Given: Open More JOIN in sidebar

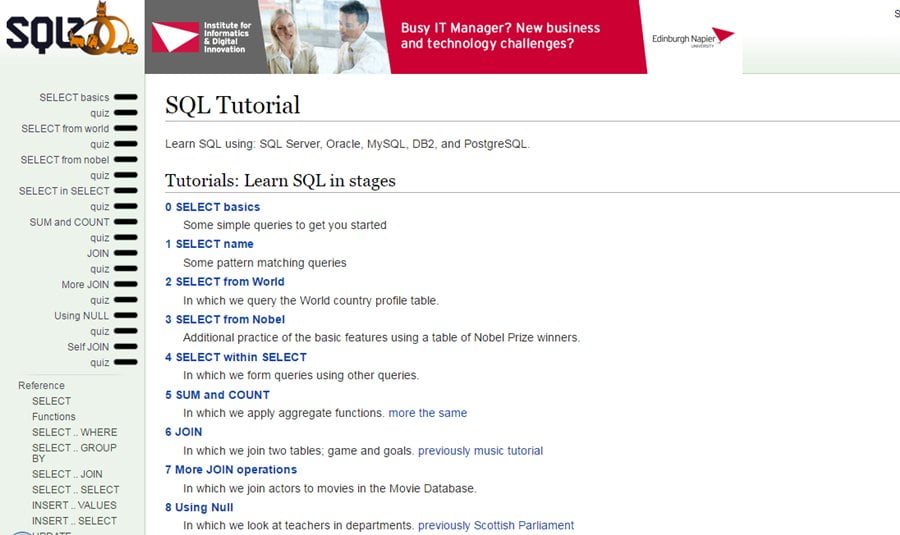Looking at the screenshot, I should click(x=85, y=285).
